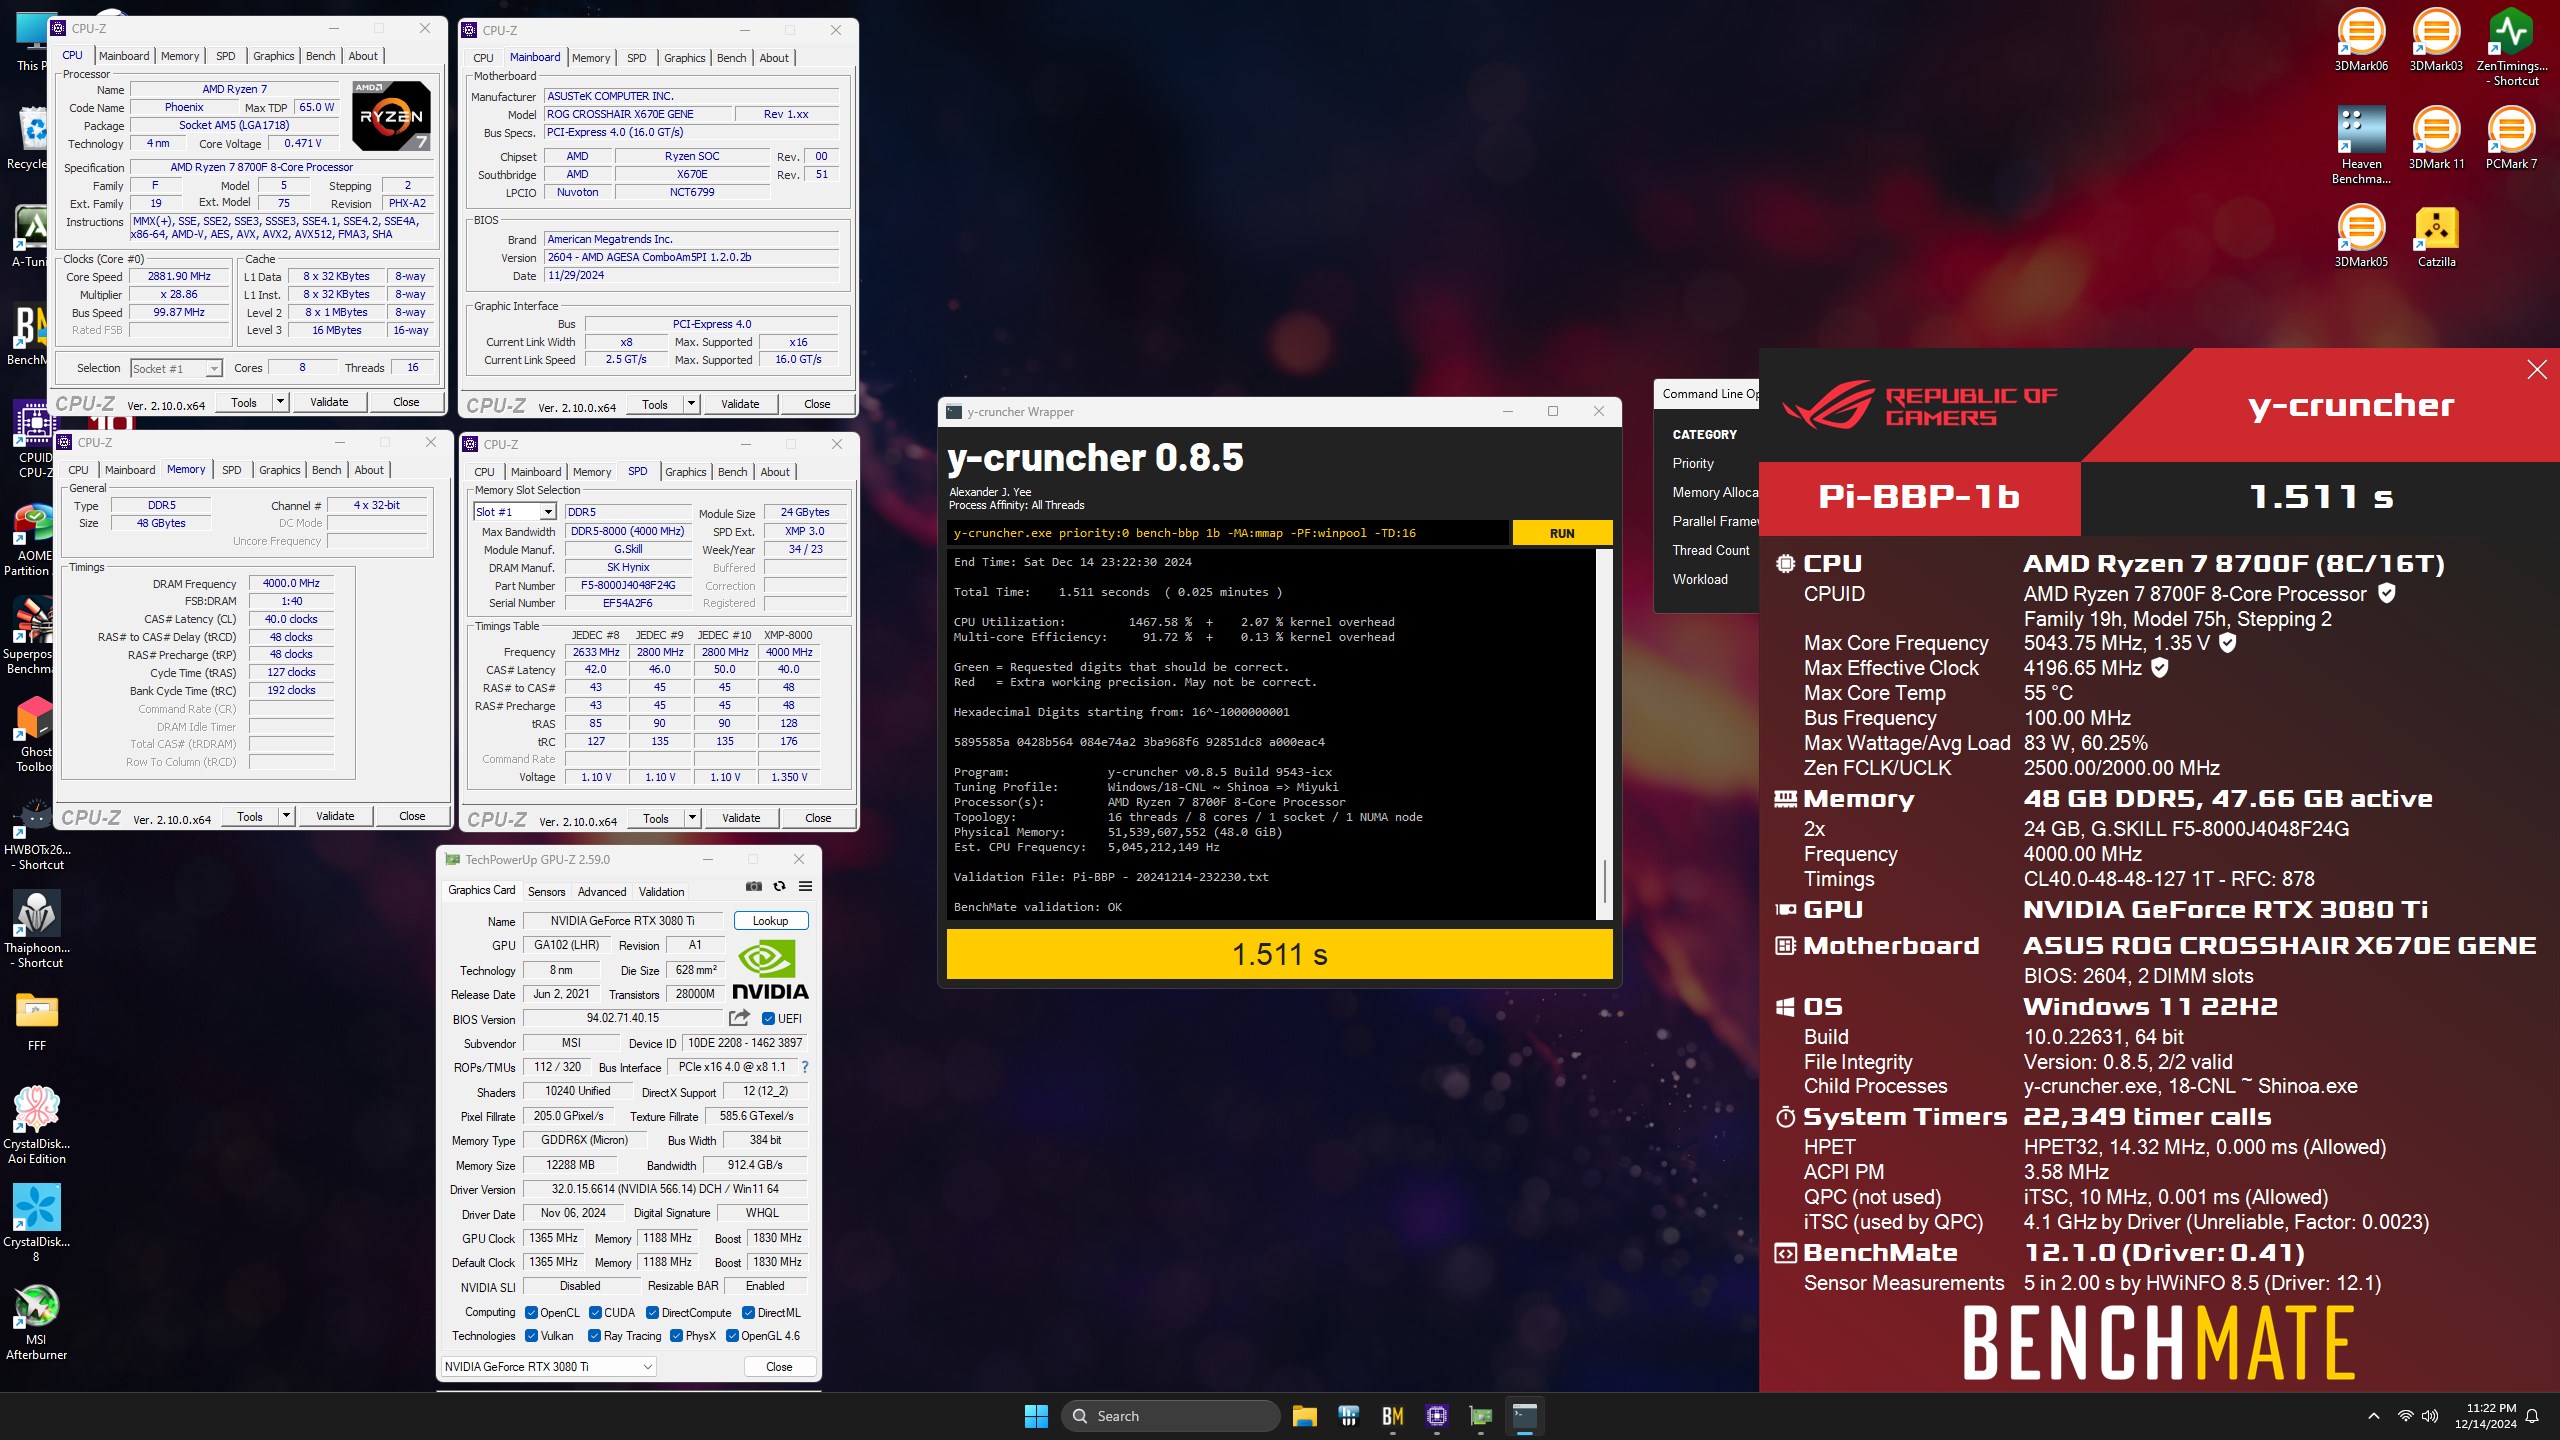Launch PCMark 7 desktop icon

pyautogui.click(x=2511, y=138)
